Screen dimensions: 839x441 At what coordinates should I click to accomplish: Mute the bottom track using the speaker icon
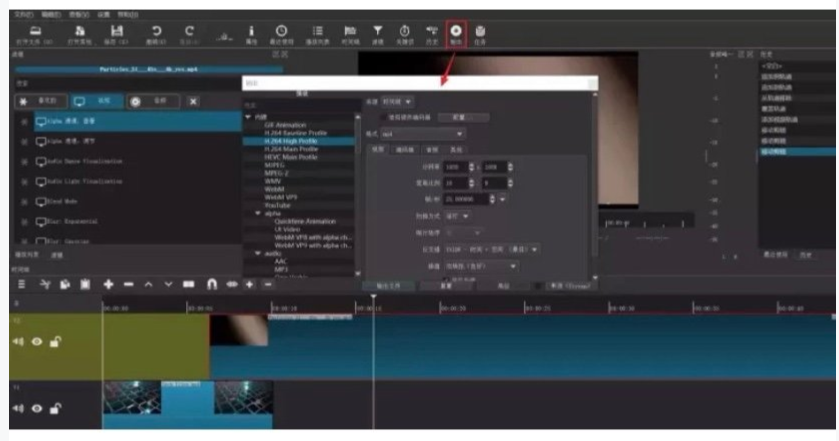[x=19, y=408]
